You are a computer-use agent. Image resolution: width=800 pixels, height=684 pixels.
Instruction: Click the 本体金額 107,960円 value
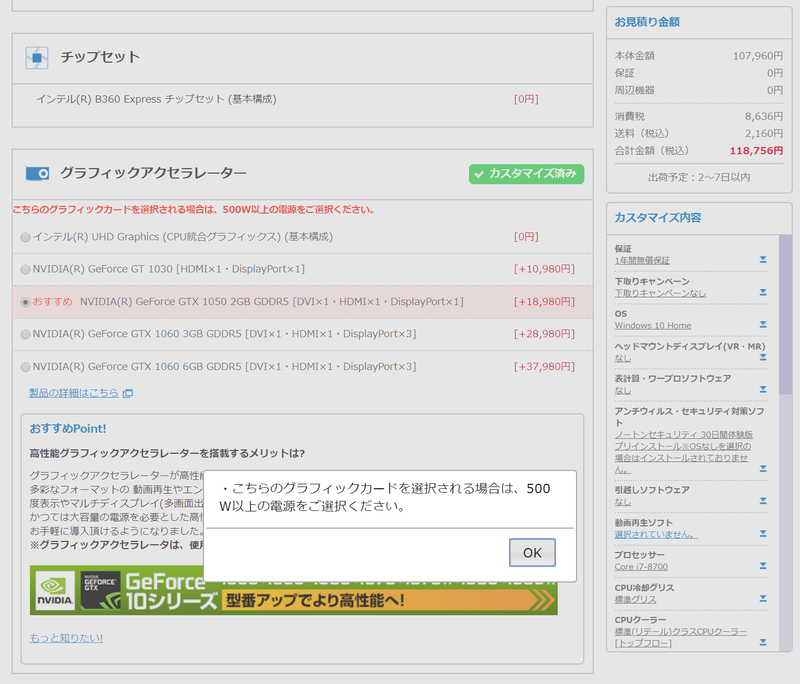tap(758, 56)
